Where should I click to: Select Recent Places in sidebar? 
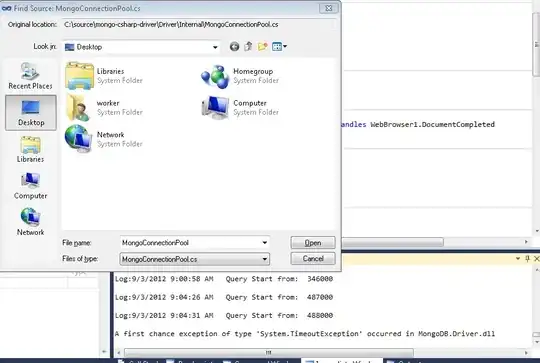click(30, 76)
